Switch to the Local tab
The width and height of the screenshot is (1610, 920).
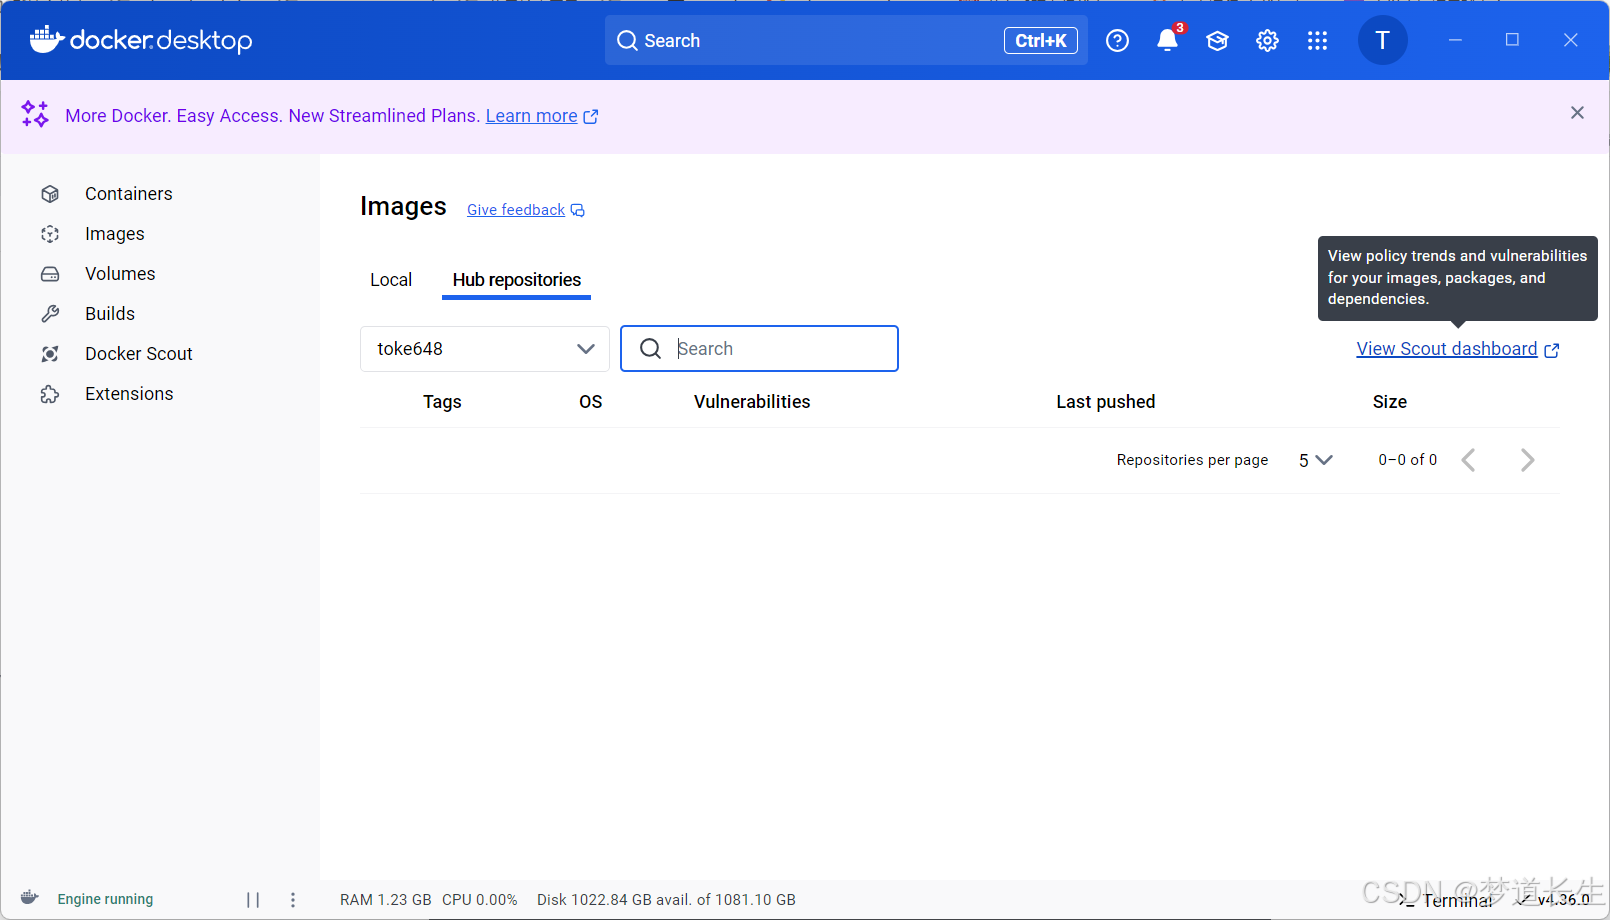click(x=391, y=280)
